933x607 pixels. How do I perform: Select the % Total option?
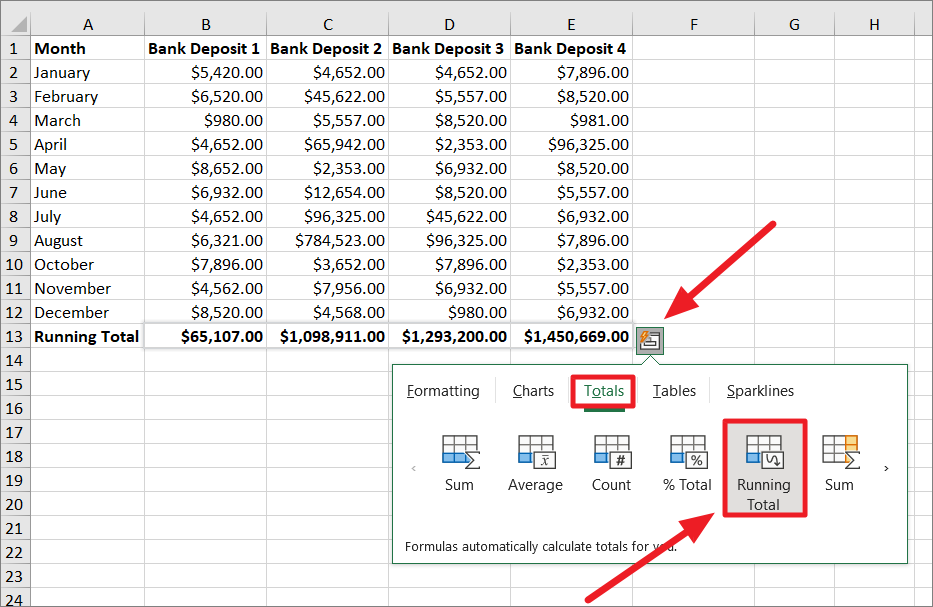pyautogui.click(x=687, y=462)
